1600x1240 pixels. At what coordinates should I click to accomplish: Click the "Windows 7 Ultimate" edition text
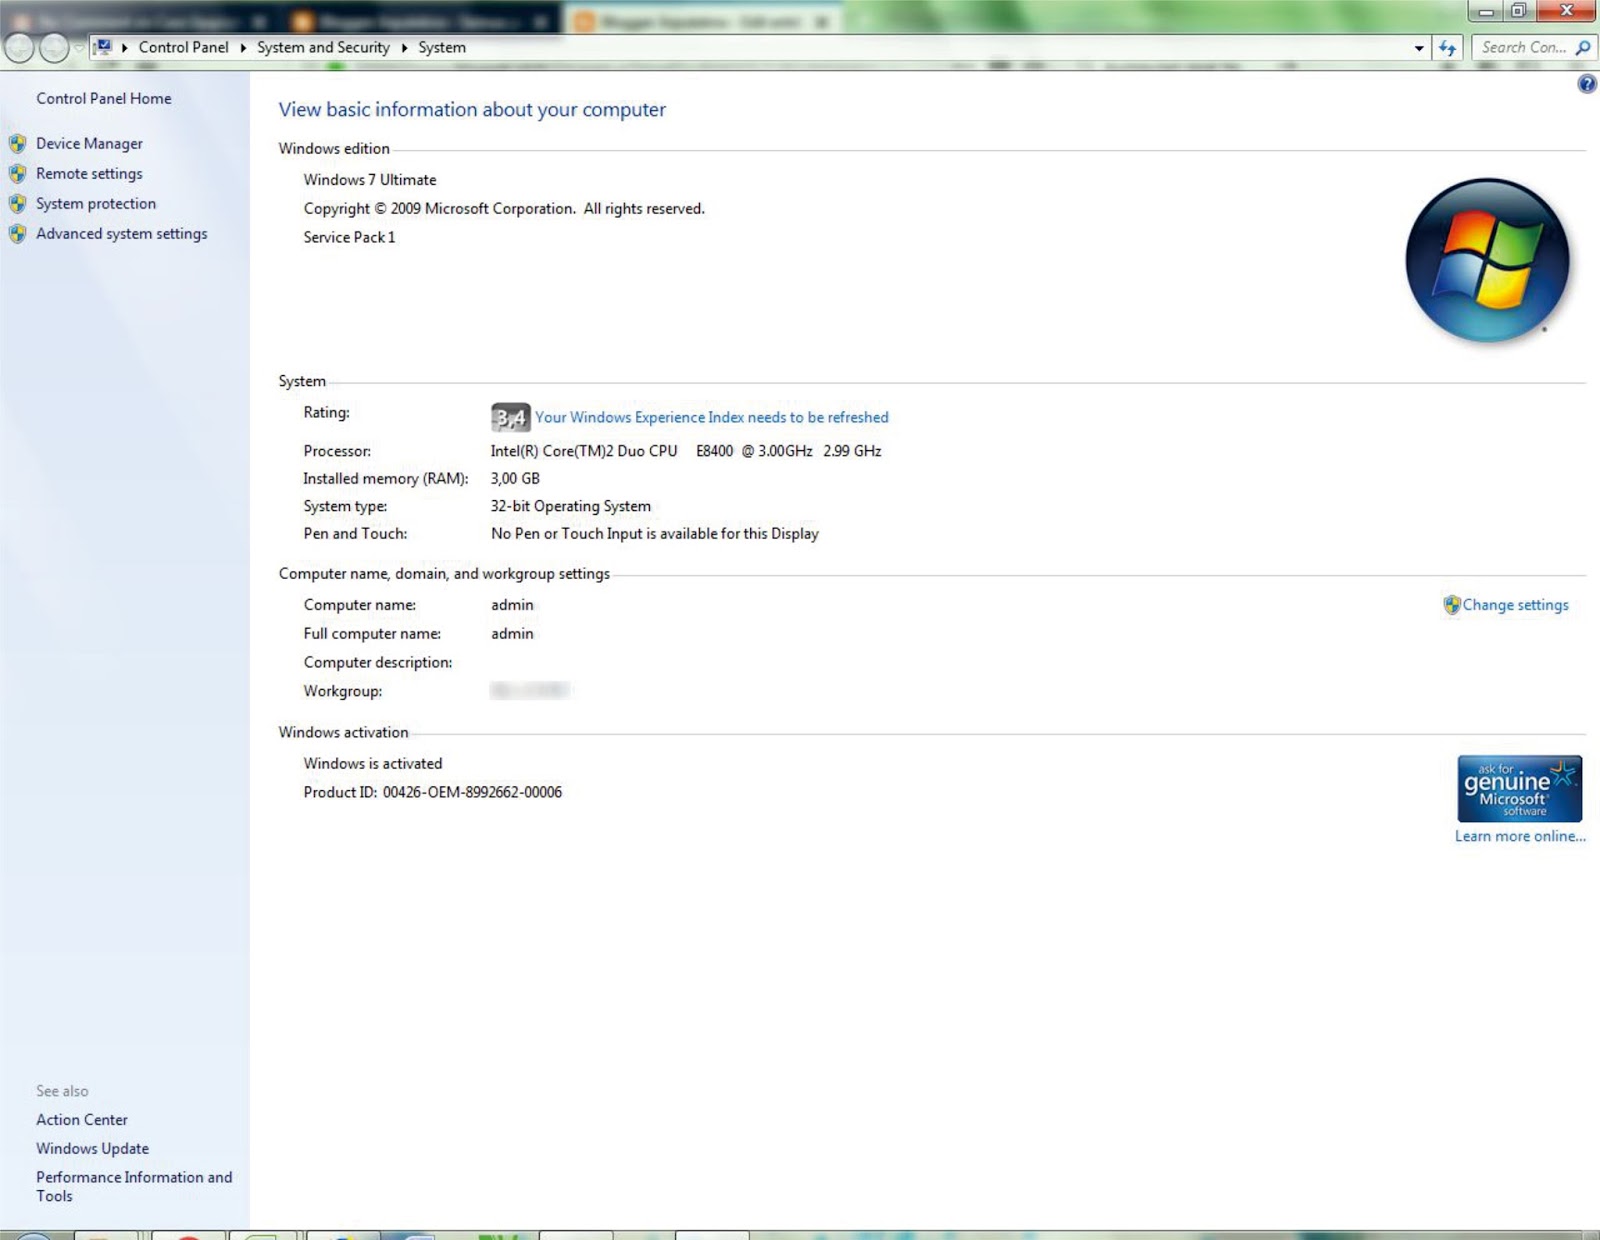(370, 180)
